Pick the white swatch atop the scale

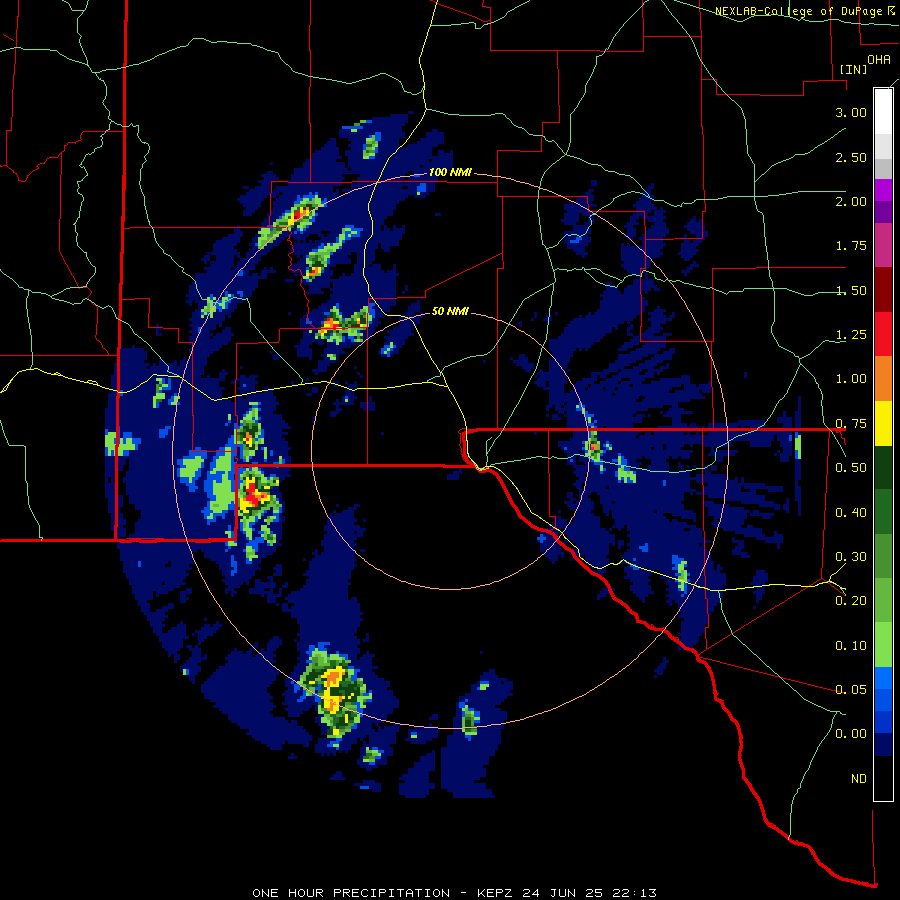click(883, 111)
